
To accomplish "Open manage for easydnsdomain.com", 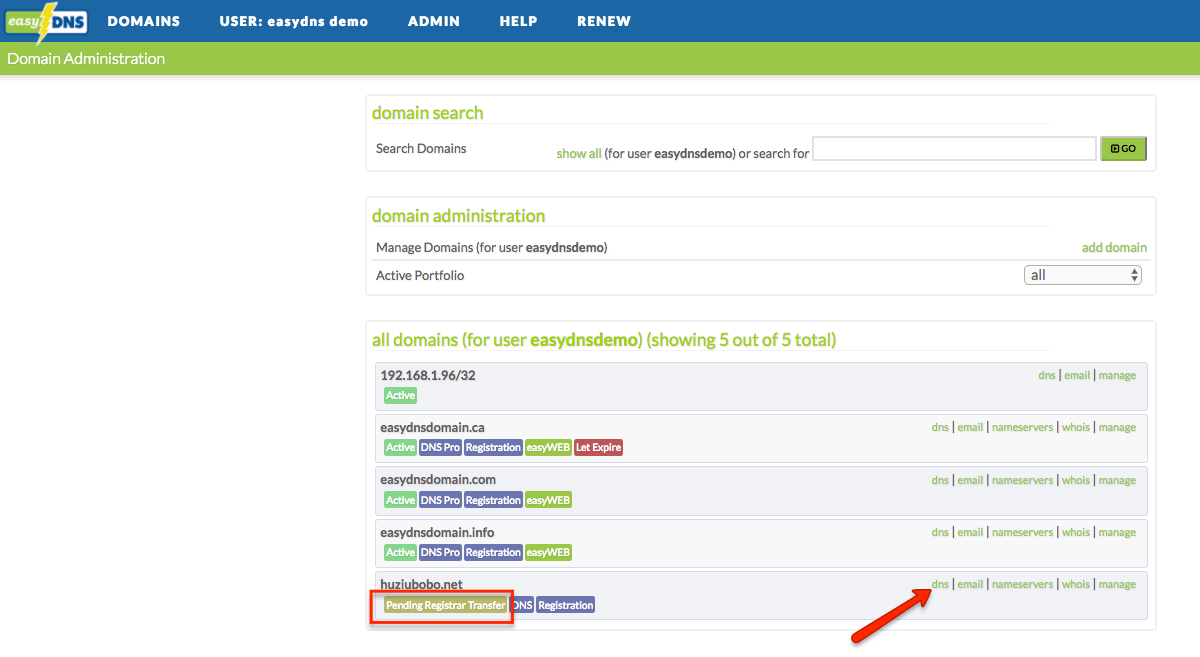I will [x=1117, y=480].
